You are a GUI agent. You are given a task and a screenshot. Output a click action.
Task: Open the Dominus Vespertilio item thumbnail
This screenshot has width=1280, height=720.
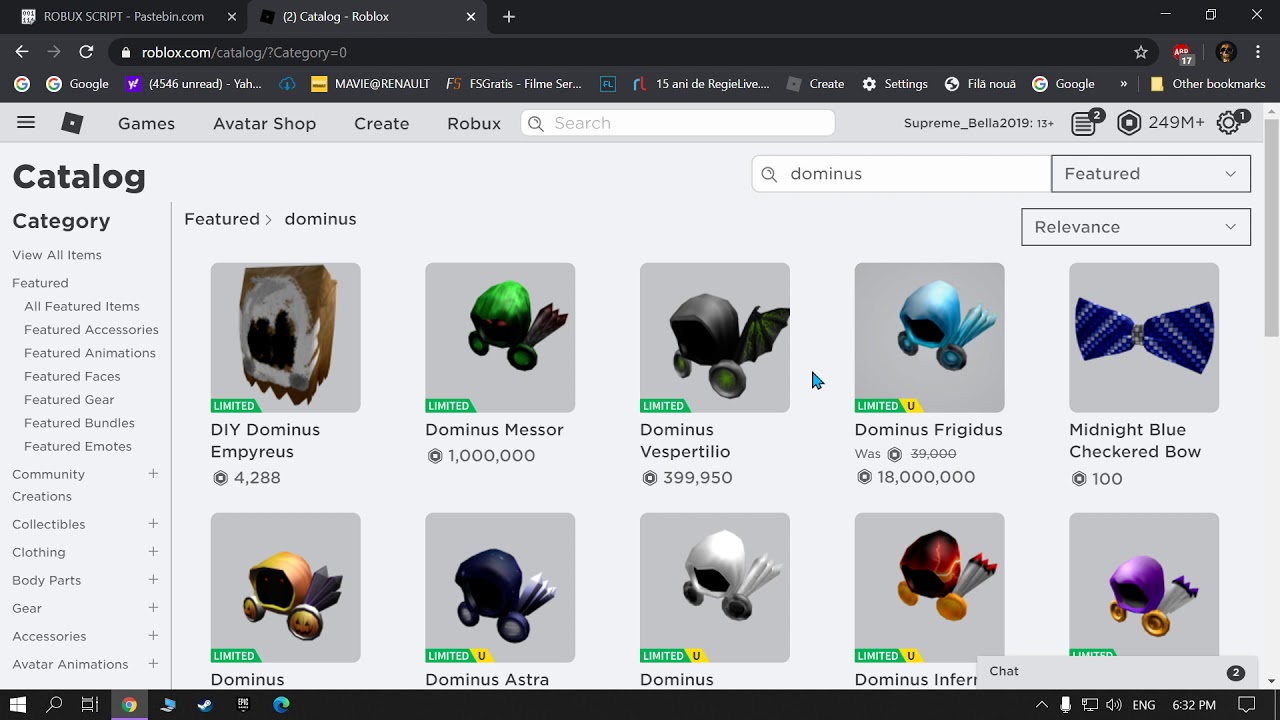[x=715, y=338]
